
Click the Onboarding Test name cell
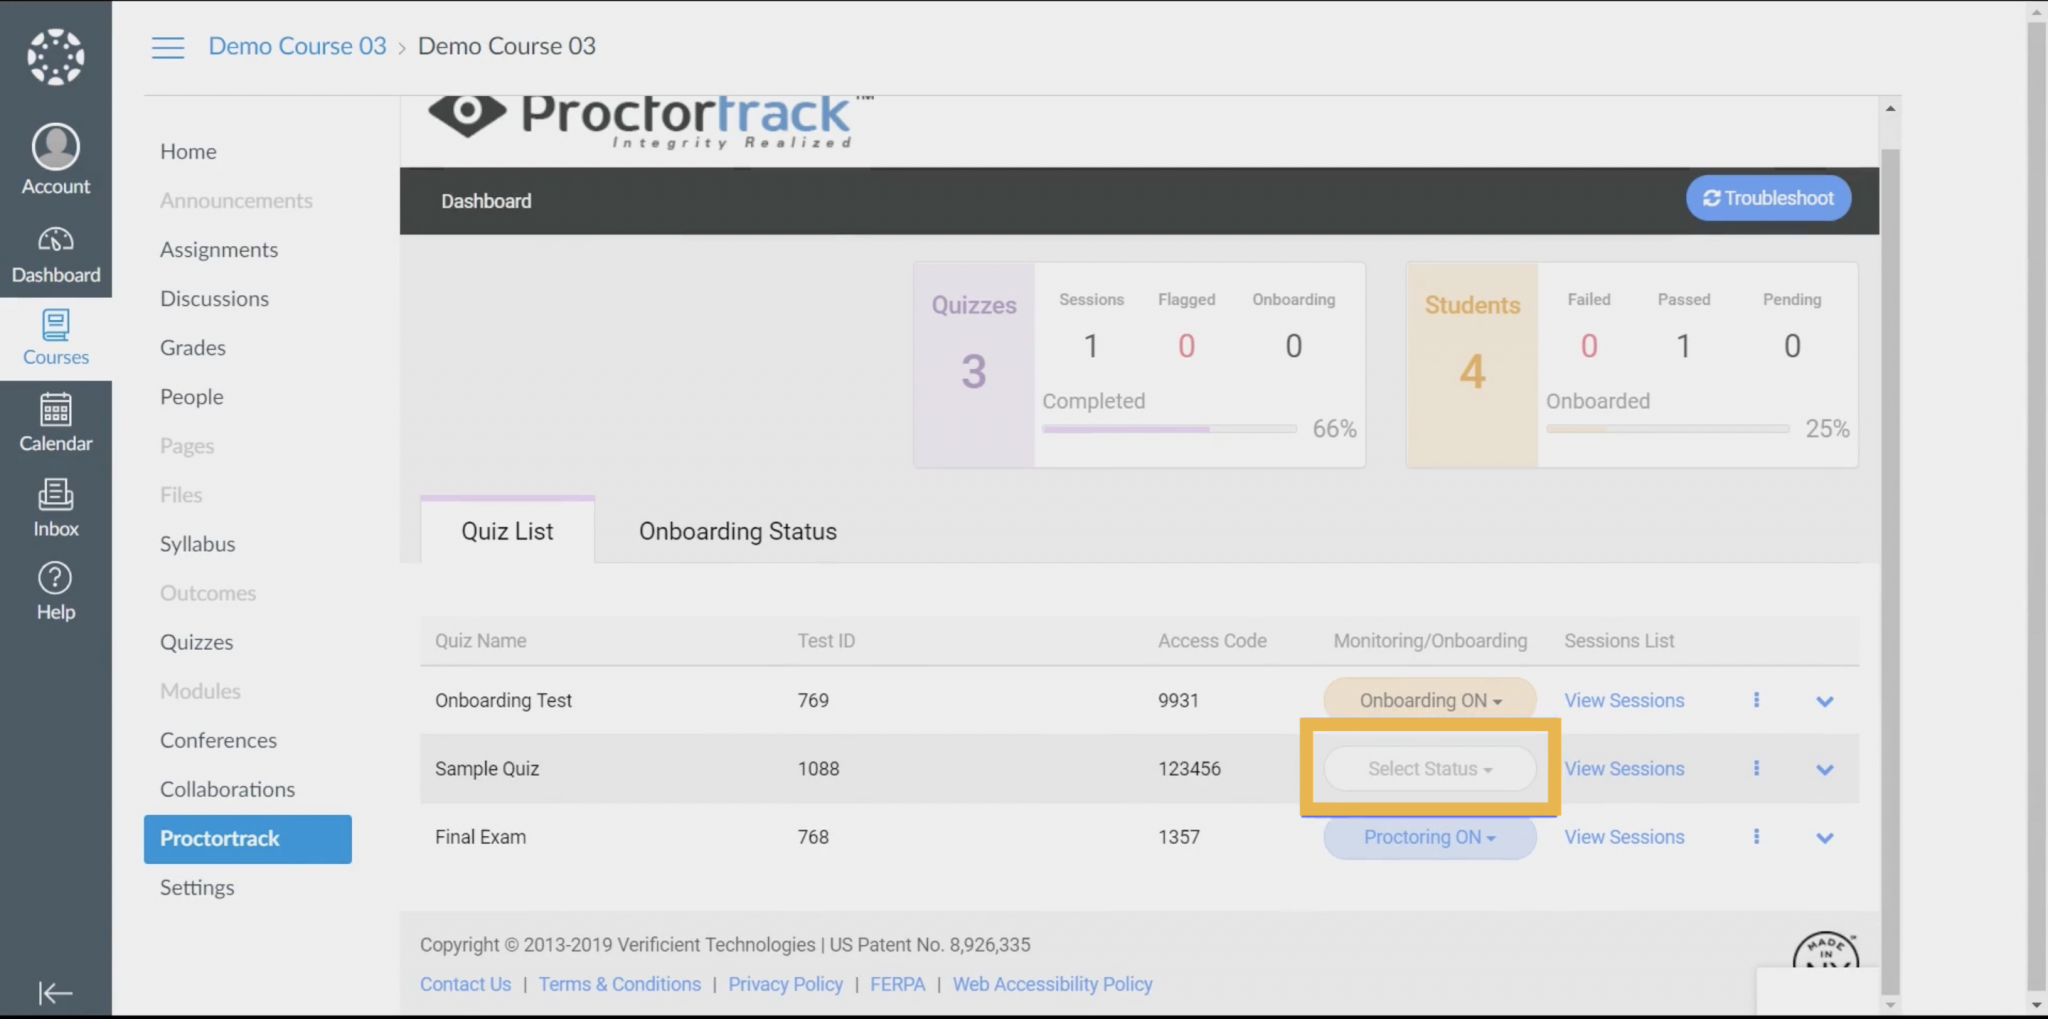click(x=503, y=700)
